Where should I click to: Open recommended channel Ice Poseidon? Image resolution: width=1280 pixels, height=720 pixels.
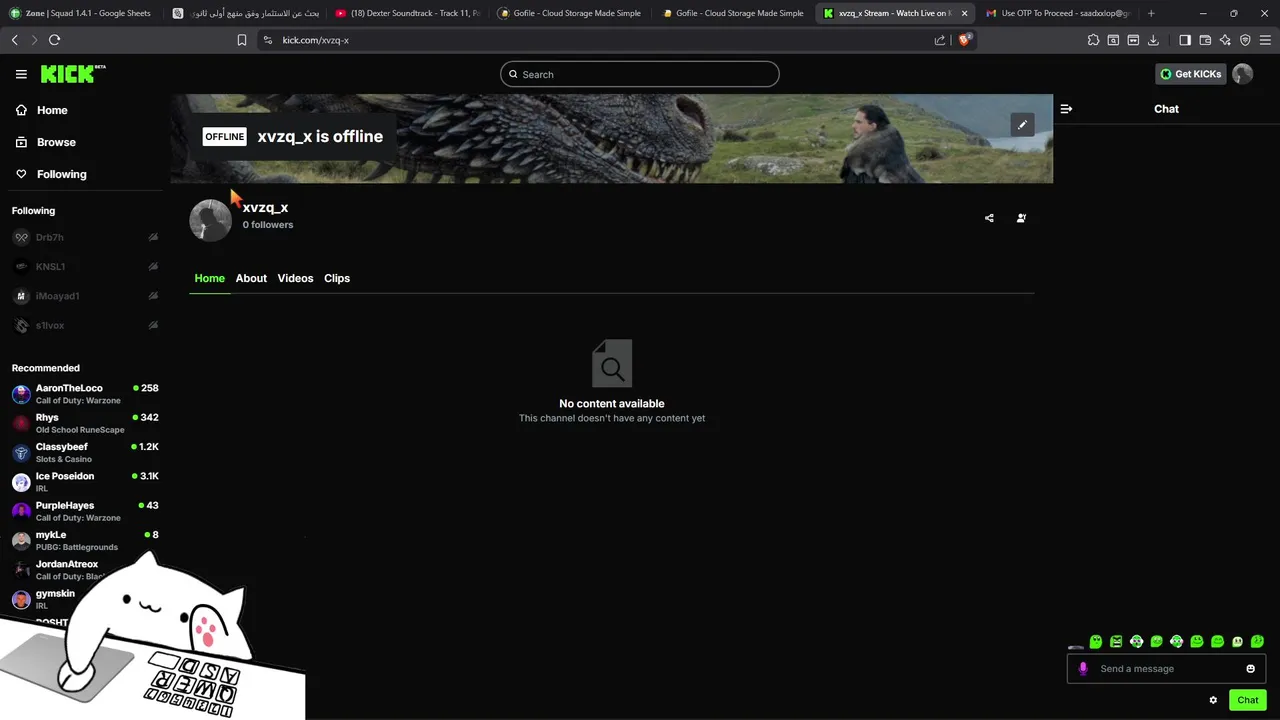pyautogui.click(x=84, y=482)
